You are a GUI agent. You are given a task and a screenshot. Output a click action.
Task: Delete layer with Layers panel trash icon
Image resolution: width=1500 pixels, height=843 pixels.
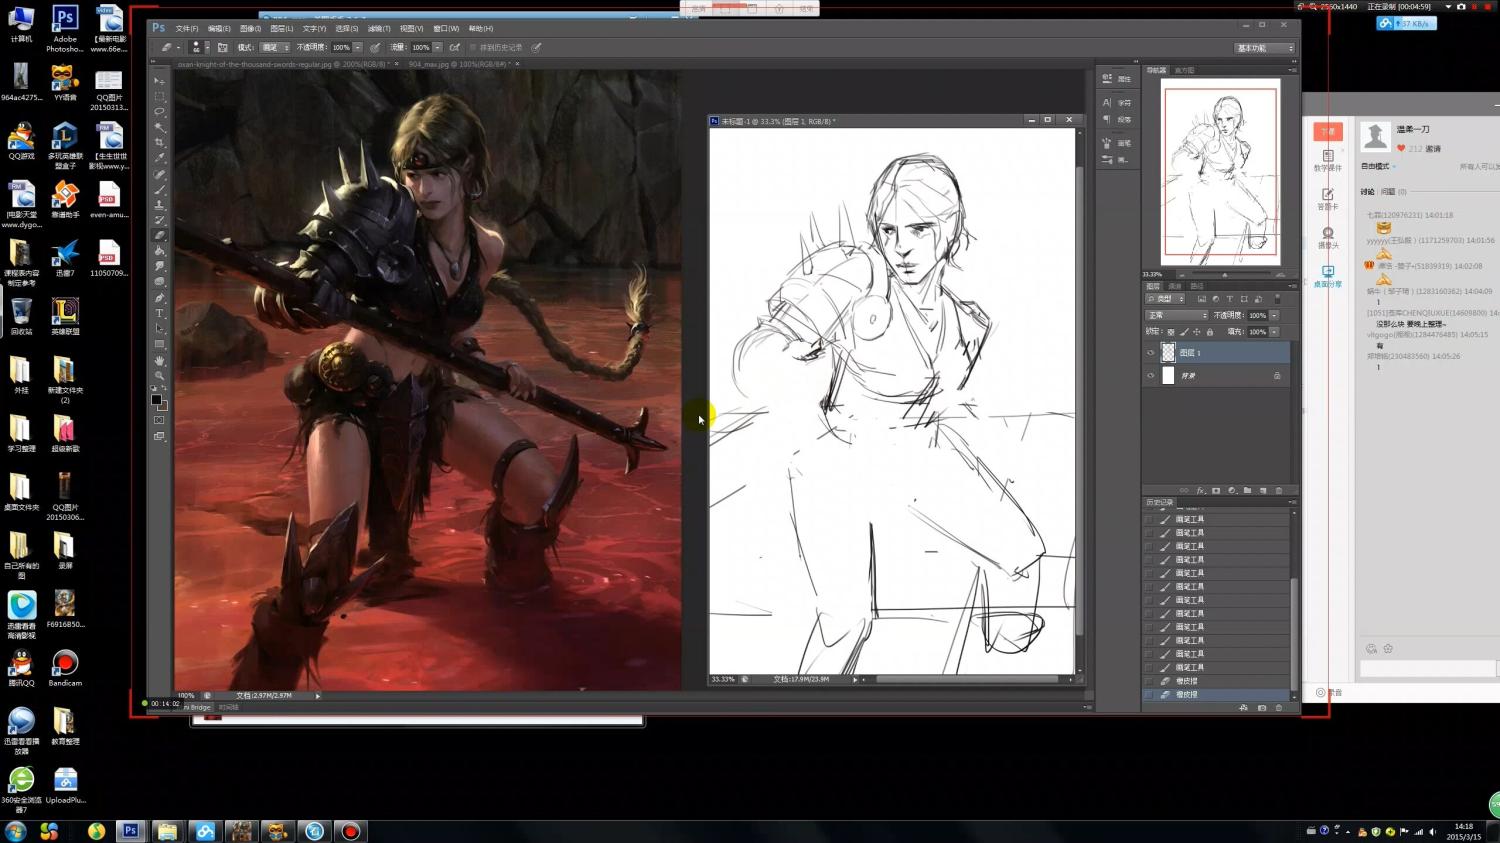(1279, 491)
